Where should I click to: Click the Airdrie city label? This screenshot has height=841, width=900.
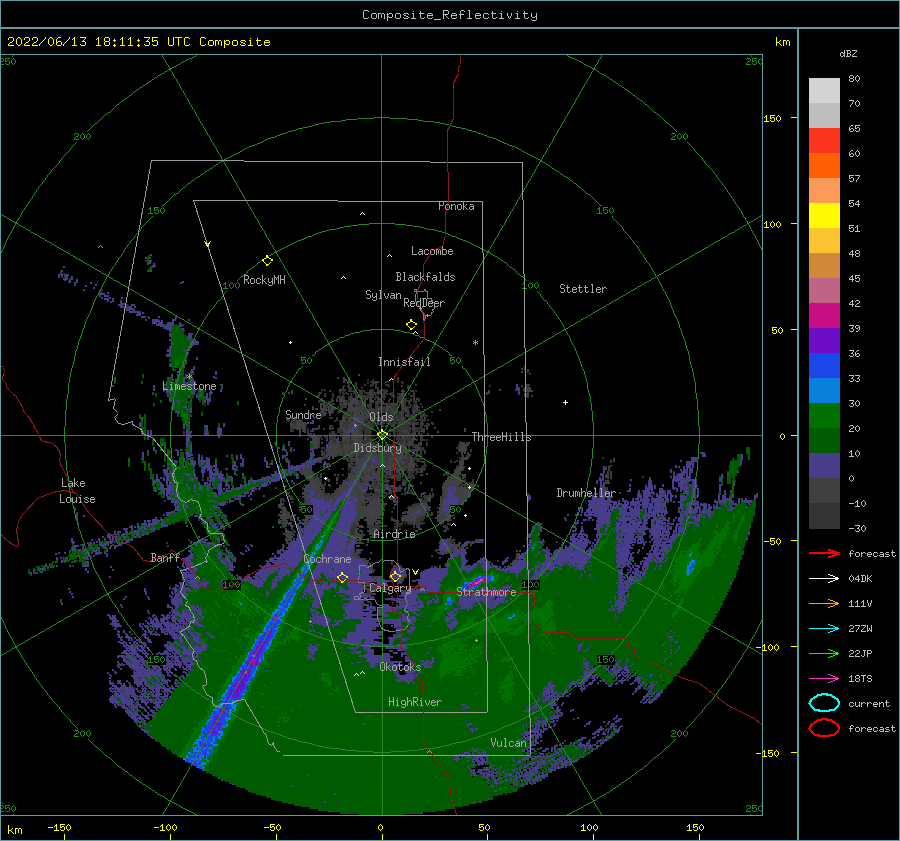pos(394,534)
